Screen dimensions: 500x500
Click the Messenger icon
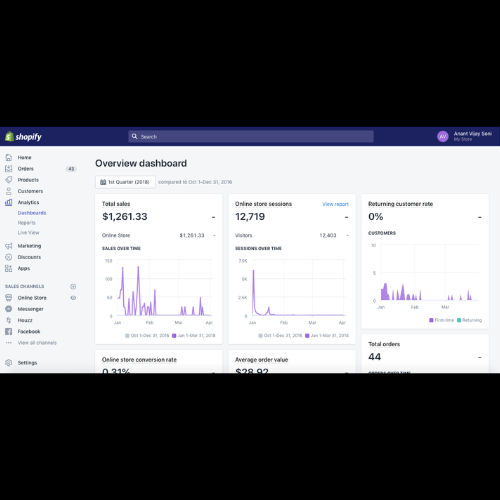click(x=9, y=309)
